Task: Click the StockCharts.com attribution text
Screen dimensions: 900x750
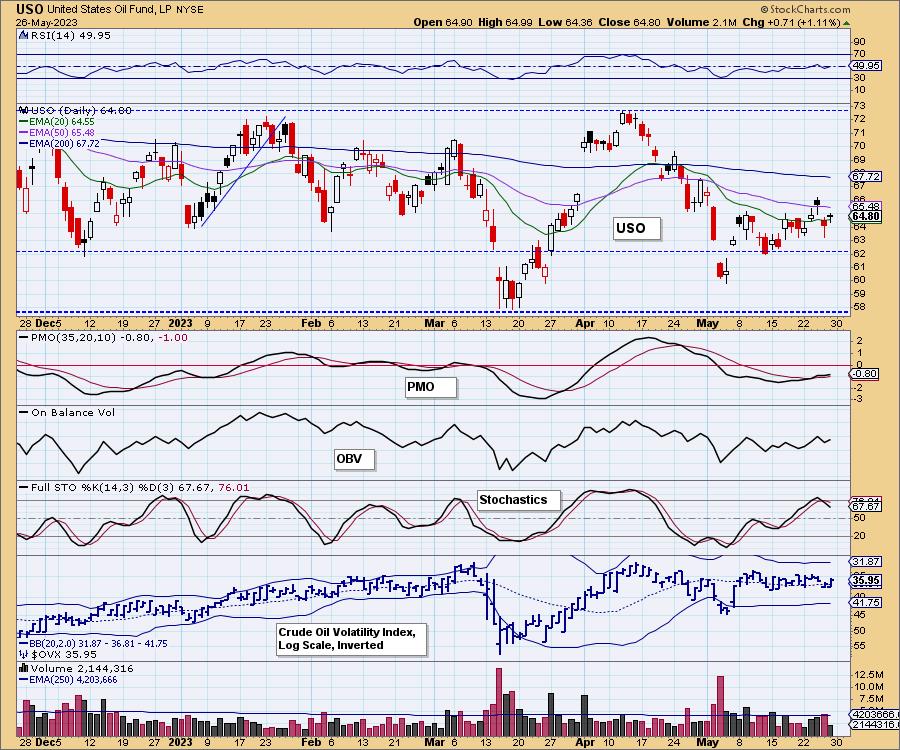Action: coord(805,9)
